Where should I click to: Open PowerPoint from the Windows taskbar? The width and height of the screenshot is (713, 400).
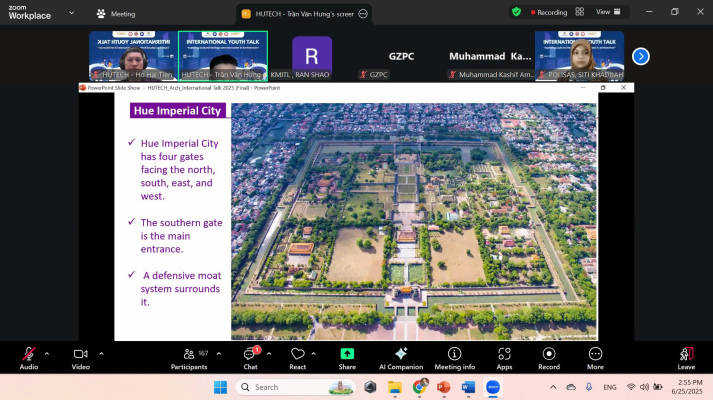pyautogui.click(x=443, y=387)
